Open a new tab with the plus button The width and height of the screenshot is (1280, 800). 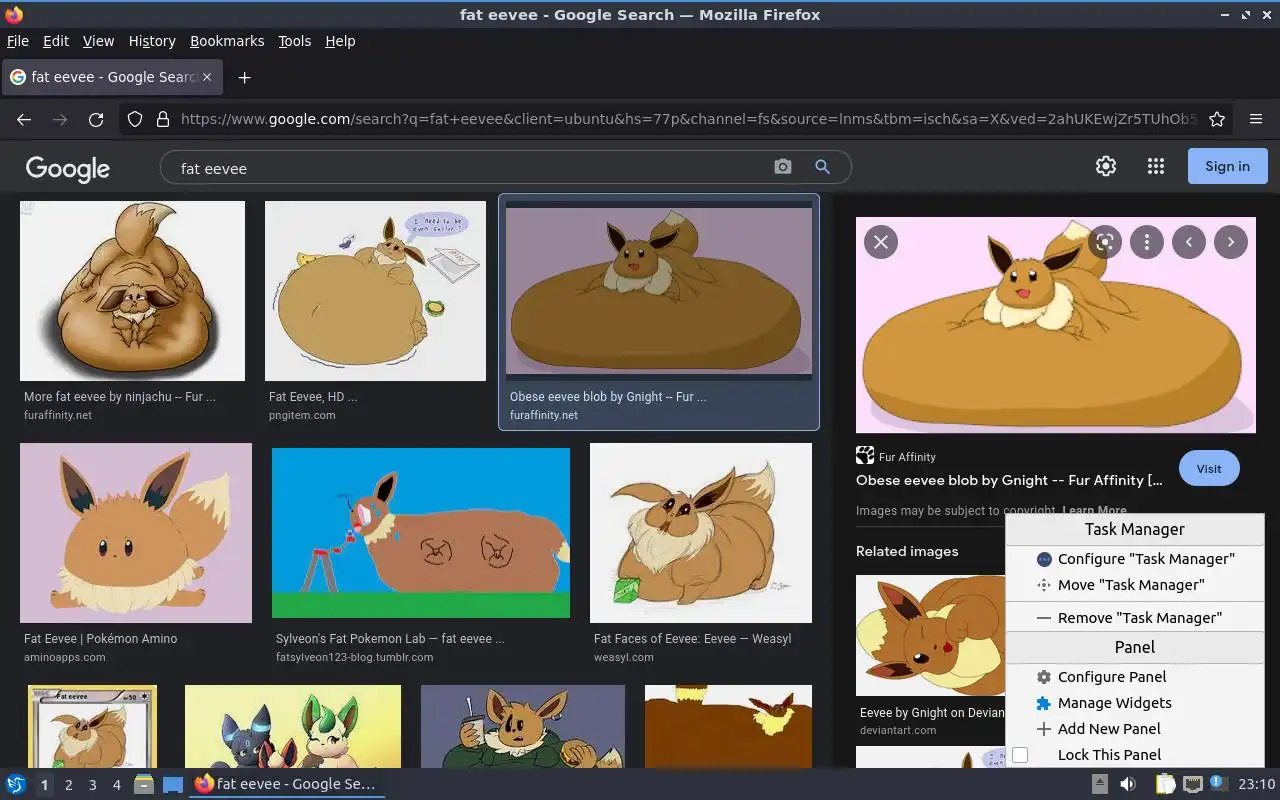click(x=244, y=77)
